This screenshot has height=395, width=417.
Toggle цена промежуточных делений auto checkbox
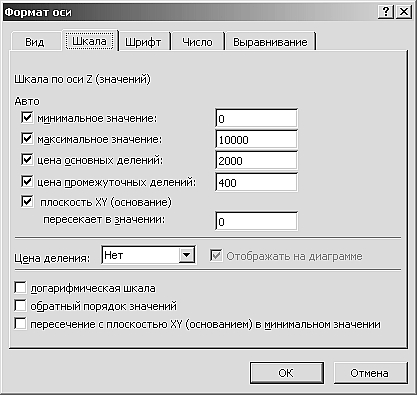27,181
